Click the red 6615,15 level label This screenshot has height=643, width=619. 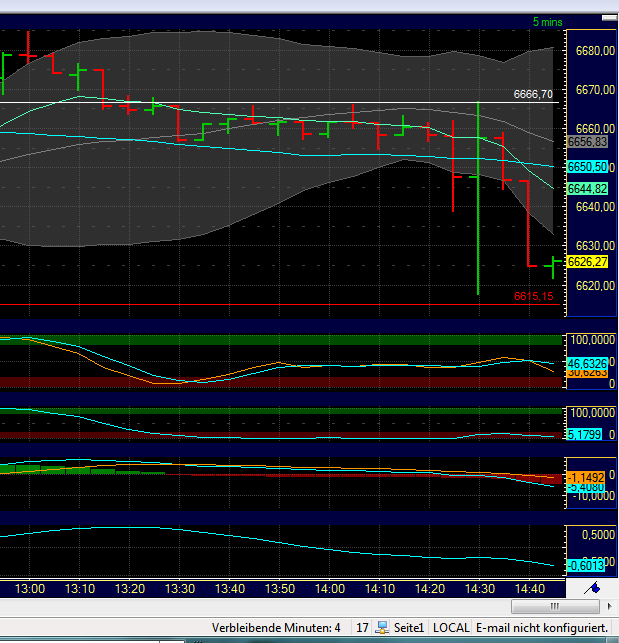point(533,296)
